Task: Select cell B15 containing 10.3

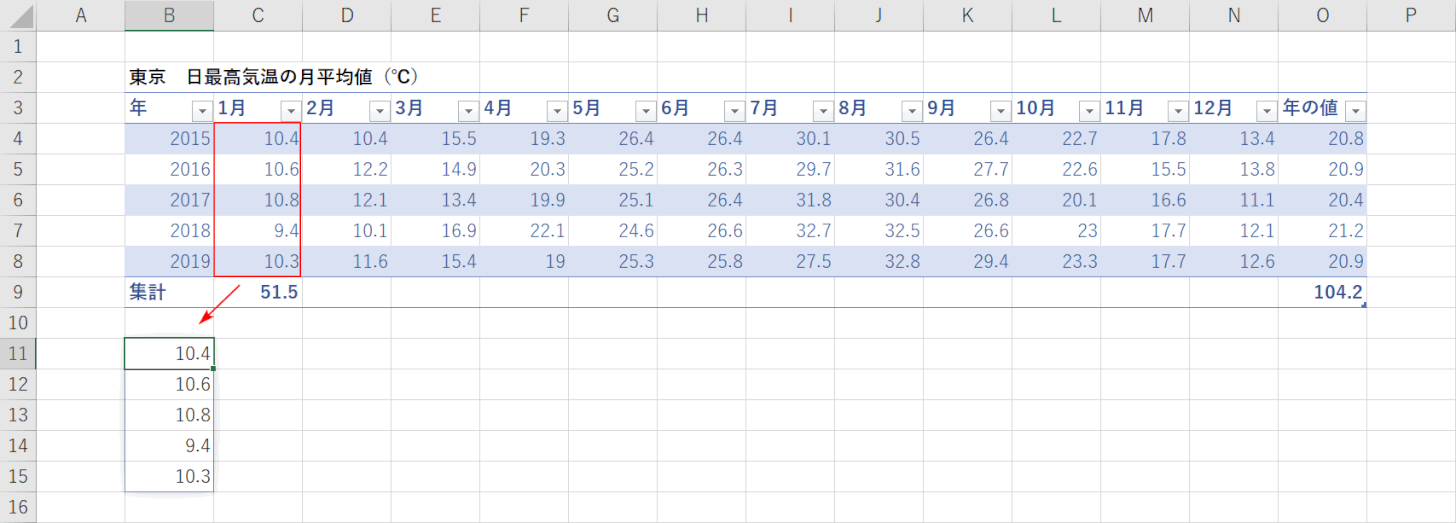Action: click(x=169, y=476)
